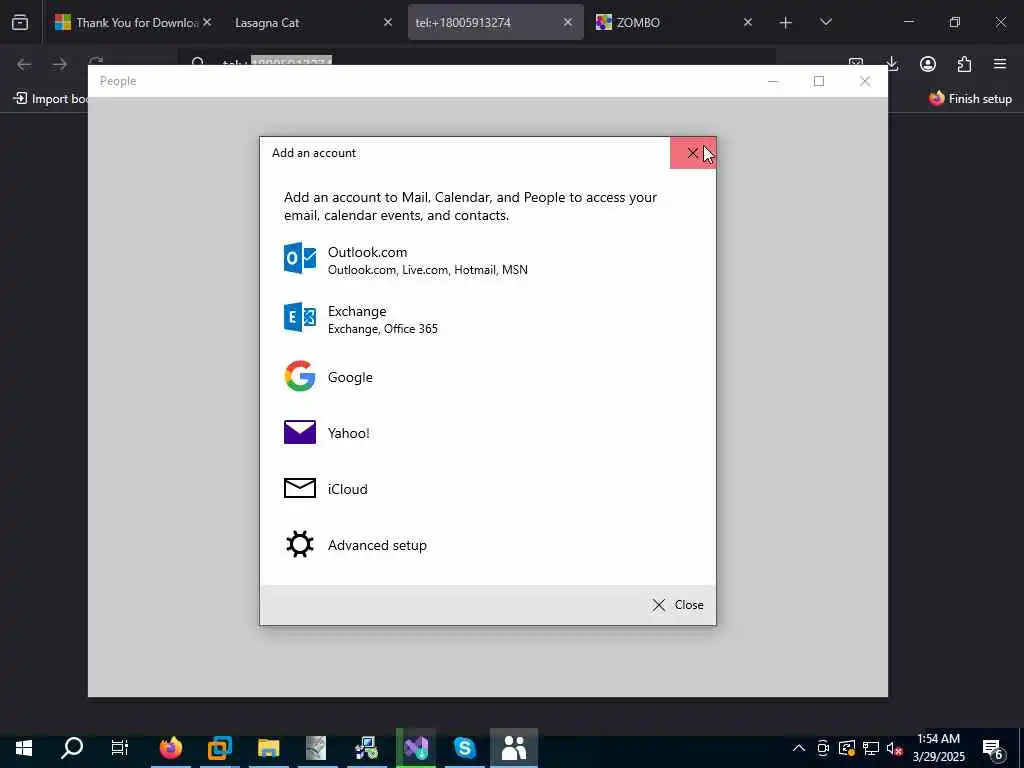
Task: Open Windows search from taskbar
Action: (x=72, y=748)
